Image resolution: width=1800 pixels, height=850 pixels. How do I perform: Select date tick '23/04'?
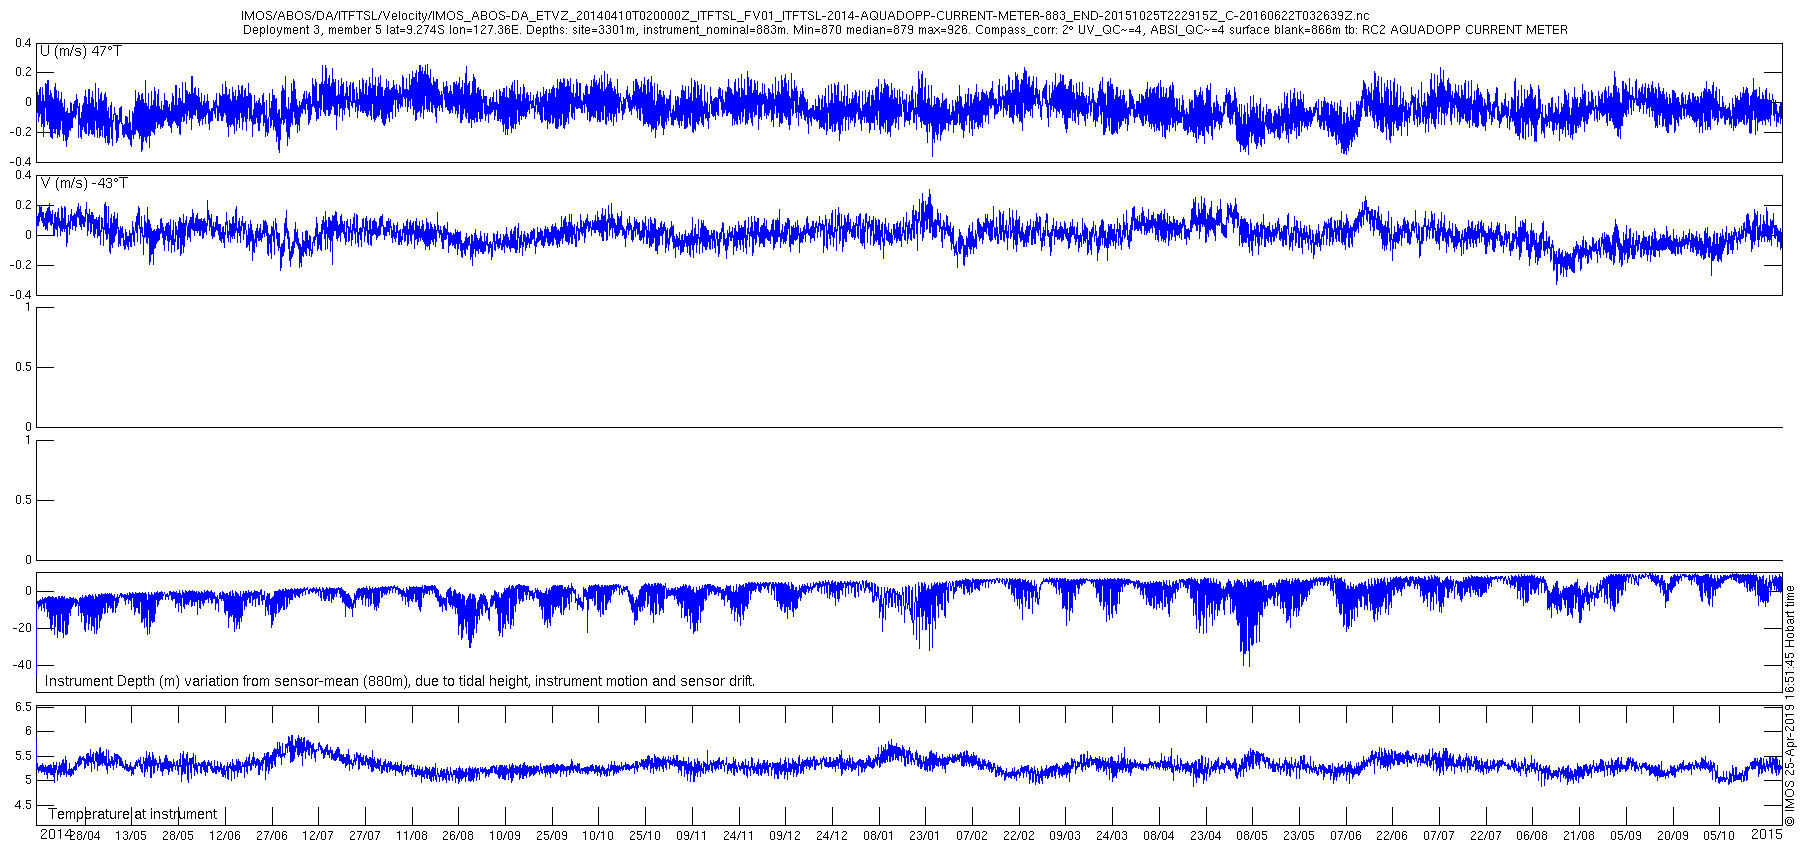click(1206, 836)
